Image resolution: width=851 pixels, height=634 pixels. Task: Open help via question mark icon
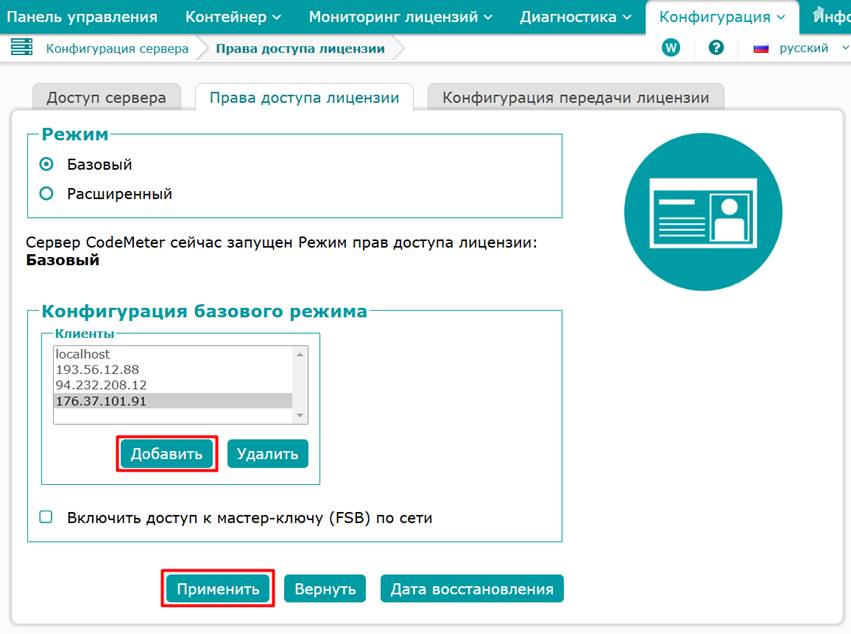716,48
